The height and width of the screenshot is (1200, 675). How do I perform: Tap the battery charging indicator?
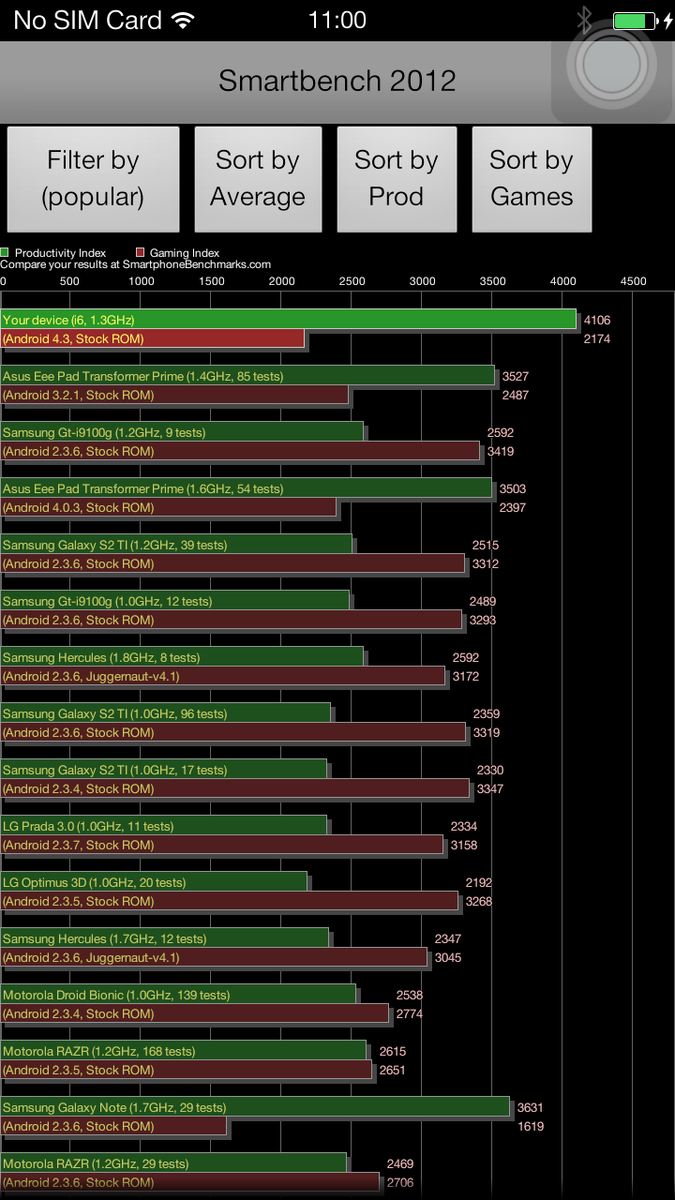[642, 20]
